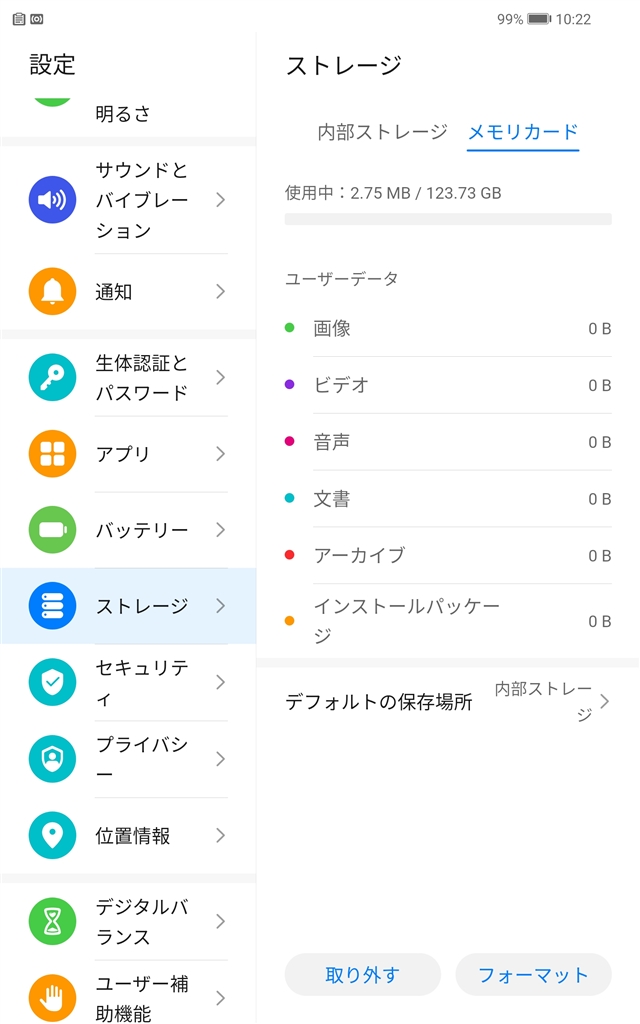The height and width of the screenshot is (1024, 640).
Task: Tap the blue Storage icon
Action: (52, 606)
